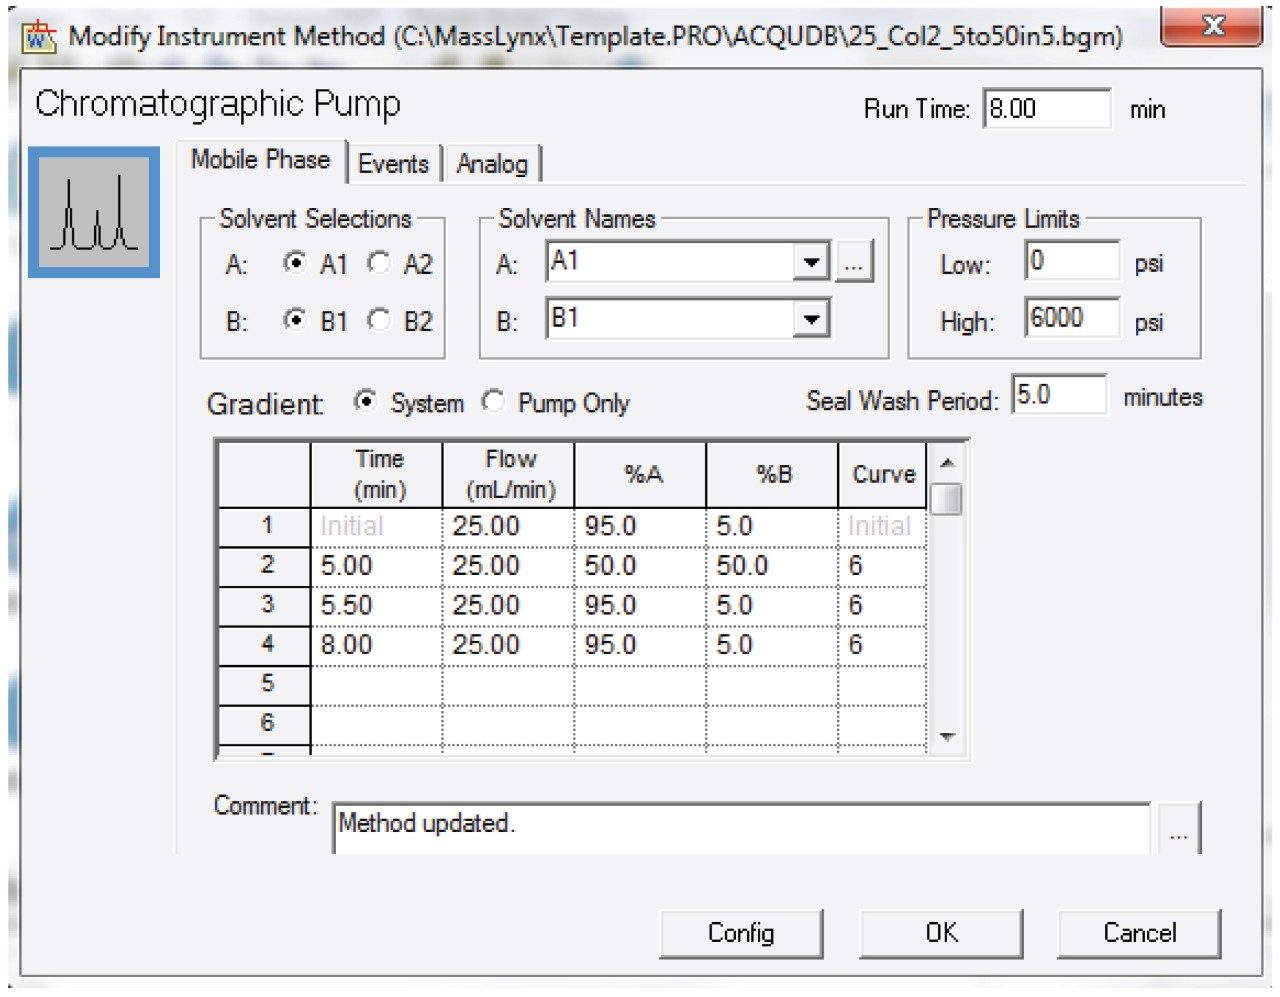This screenshot has height=997, width=1280.
Task: Choose Pump Only gradient option
Action: [493, 402]
